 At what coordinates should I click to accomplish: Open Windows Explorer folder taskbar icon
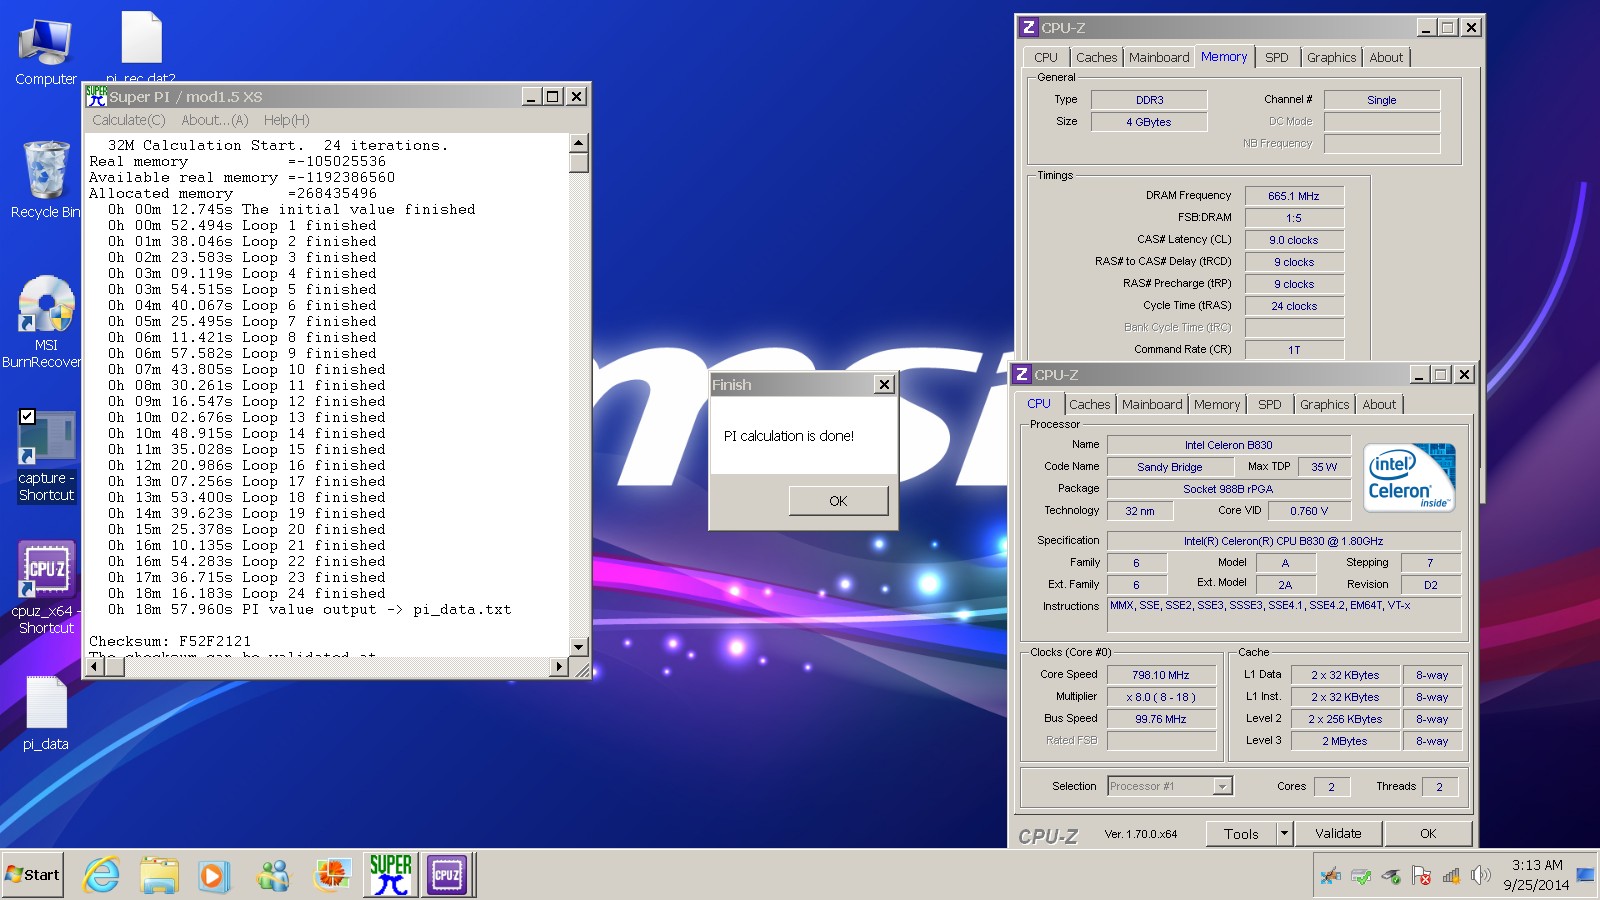click(x=159, y=875)
